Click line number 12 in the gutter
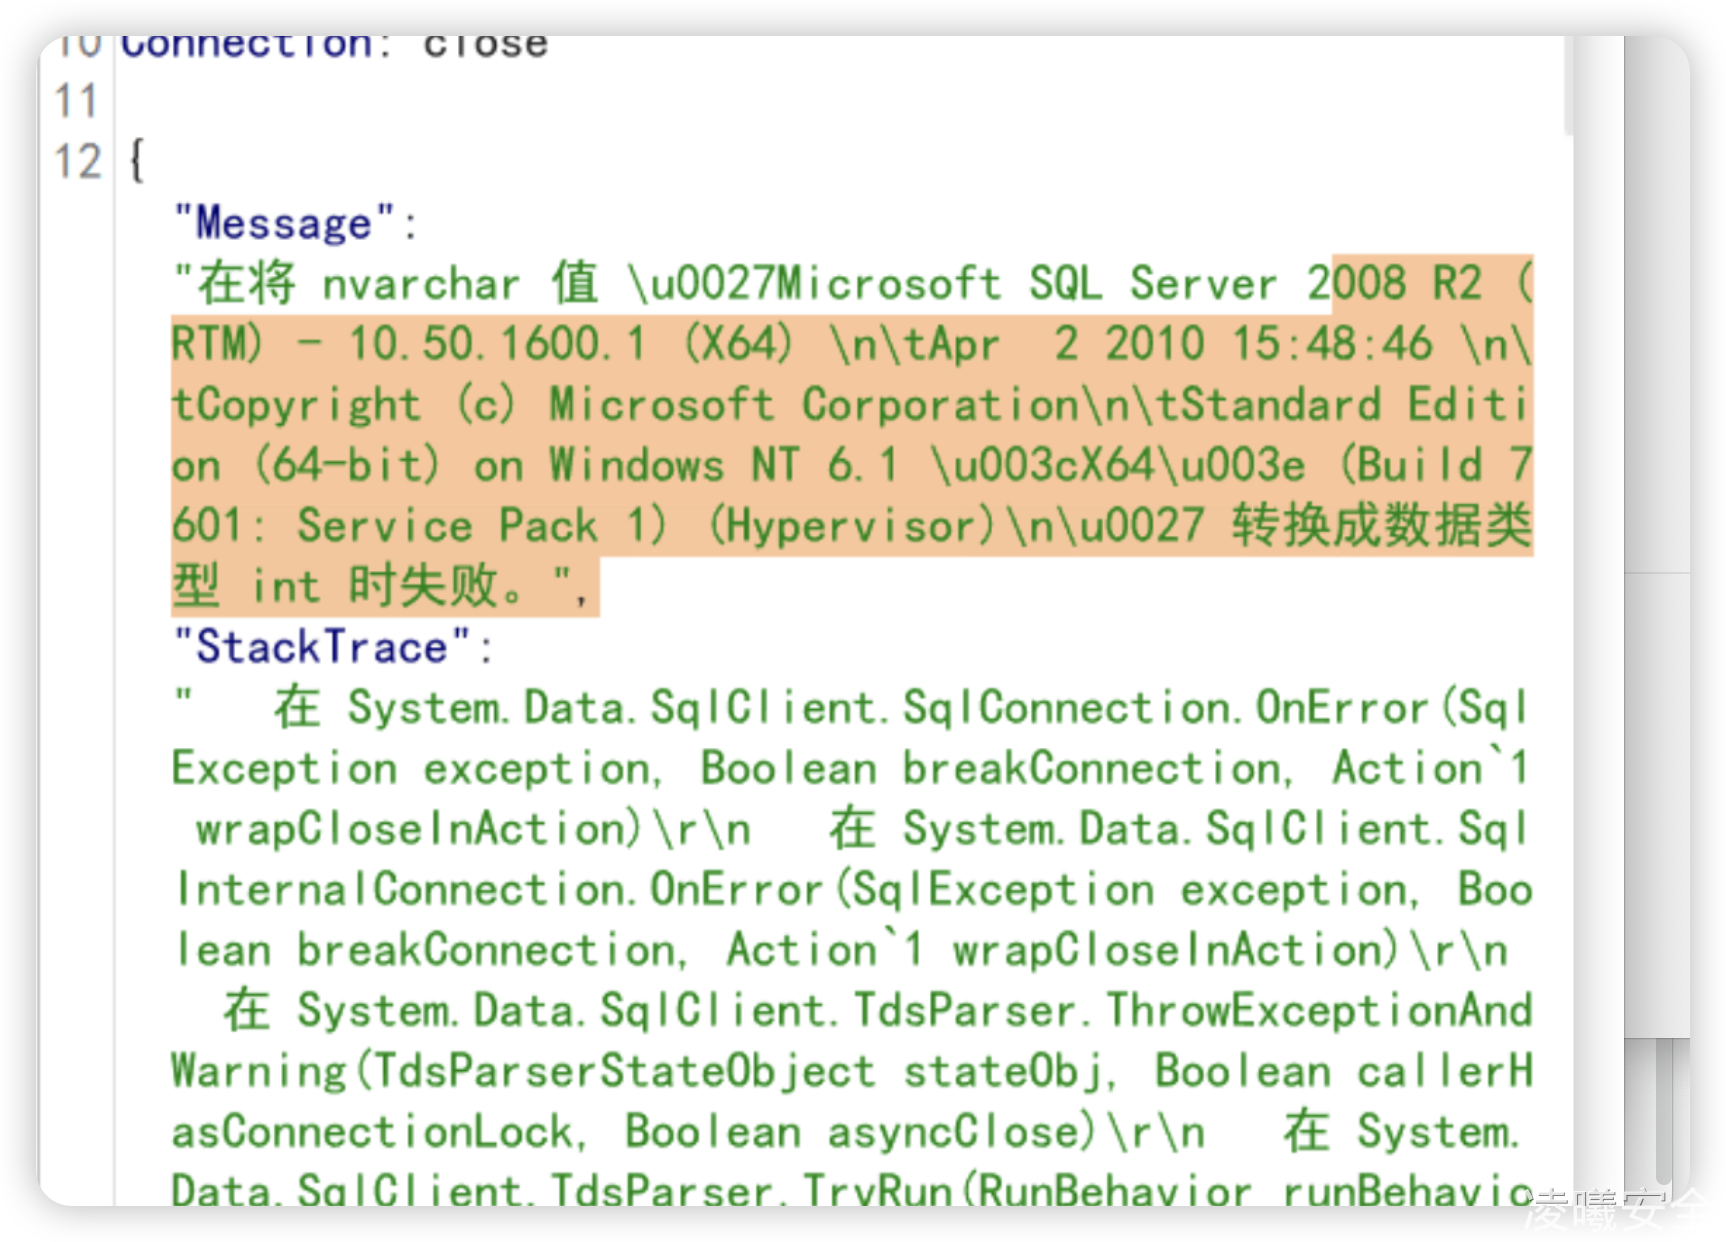1726x1242 pixels. (x=78, y=162)
